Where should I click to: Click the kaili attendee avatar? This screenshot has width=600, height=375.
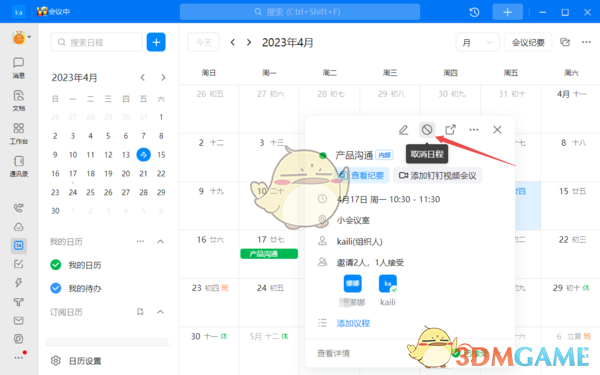tap(388, 284)
